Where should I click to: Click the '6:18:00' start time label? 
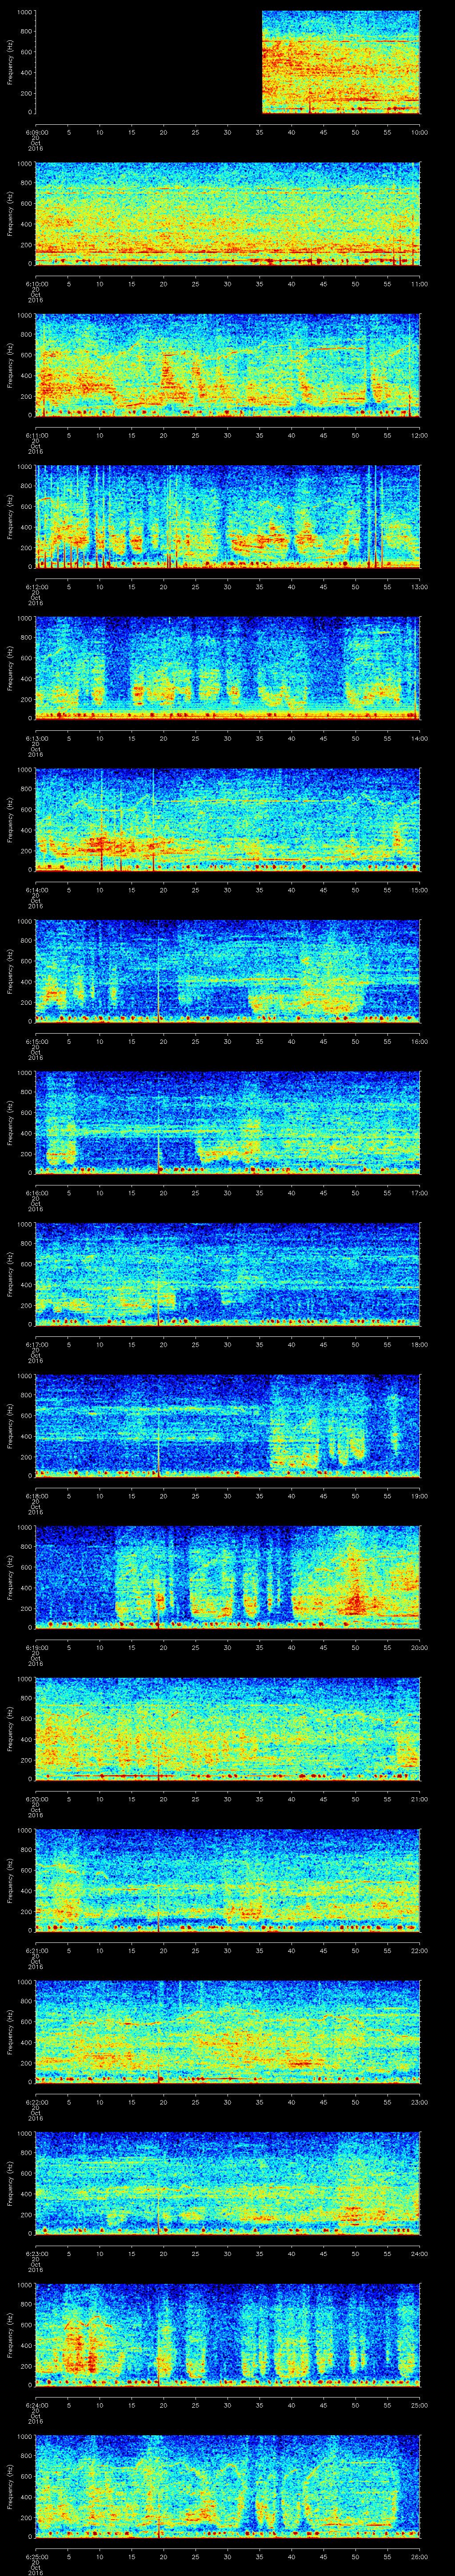[x=36, y=1496]
